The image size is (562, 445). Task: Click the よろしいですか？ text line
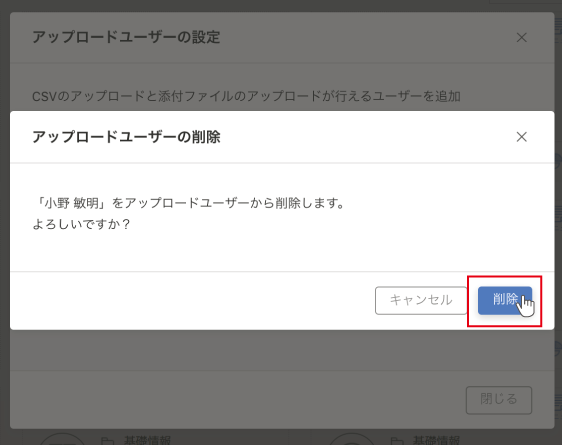click(81, 224)
